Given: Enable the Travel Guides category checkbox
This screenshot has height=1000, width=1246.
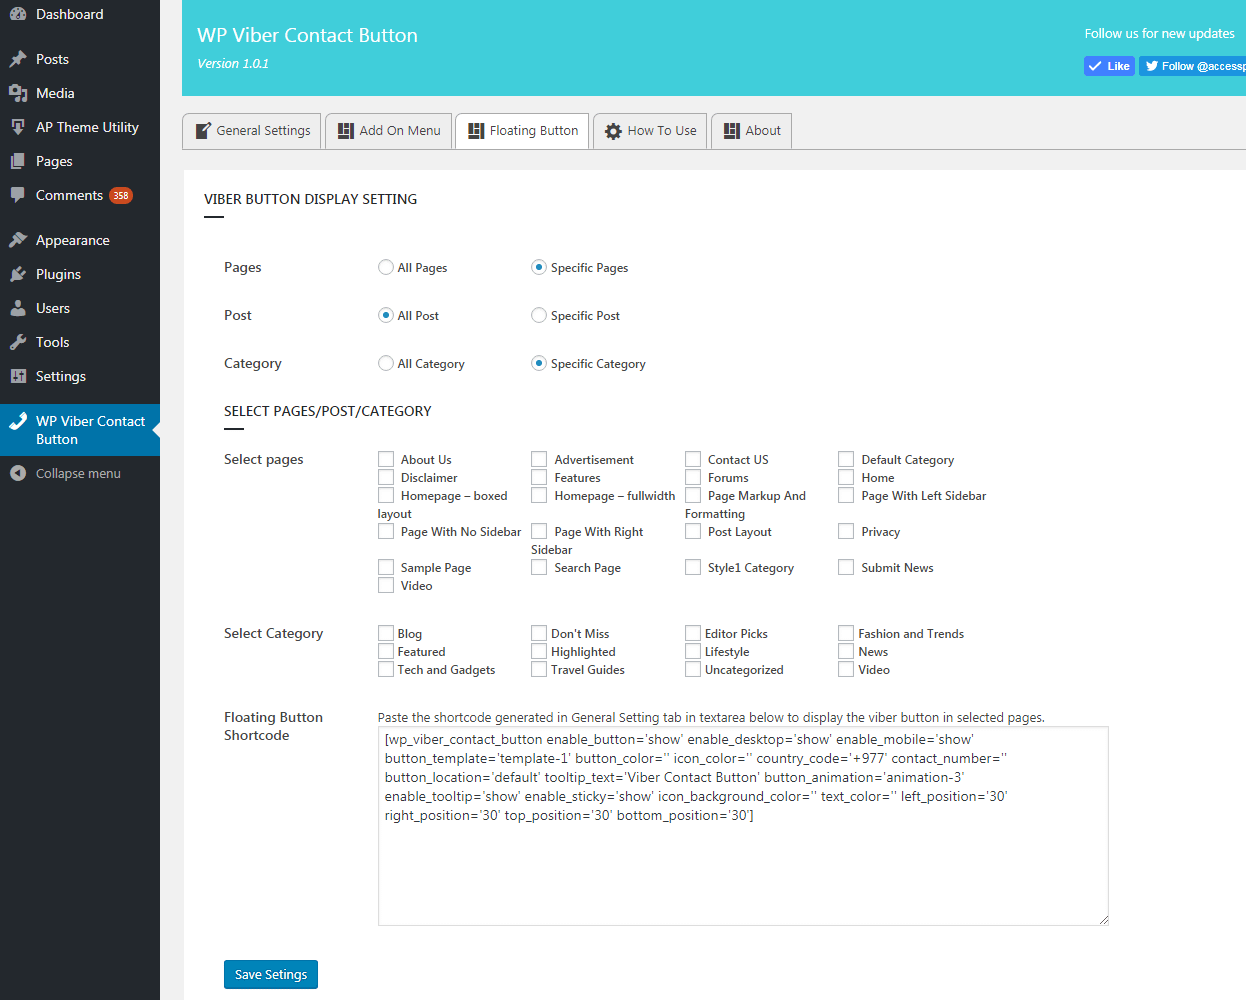Looking at the screenshot, I should pyautogui.click(x=539, y=669).
